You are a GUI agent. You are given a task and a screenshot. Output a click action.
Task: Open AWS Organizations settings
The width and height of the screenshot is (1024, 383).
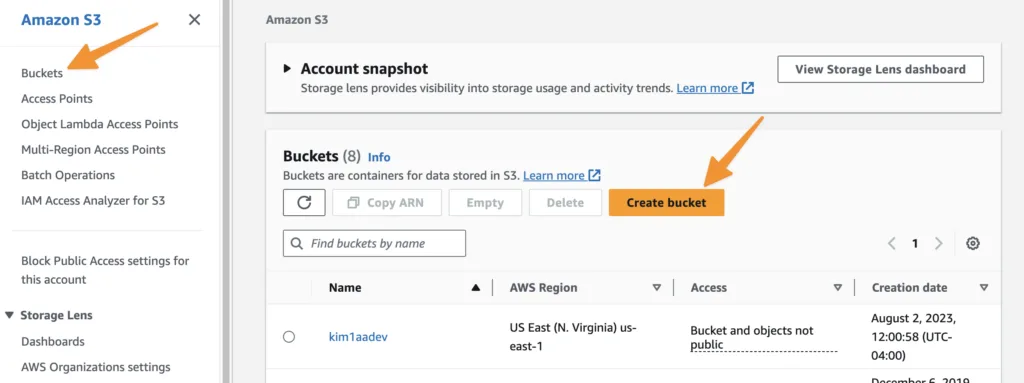(x=96, y=367)
